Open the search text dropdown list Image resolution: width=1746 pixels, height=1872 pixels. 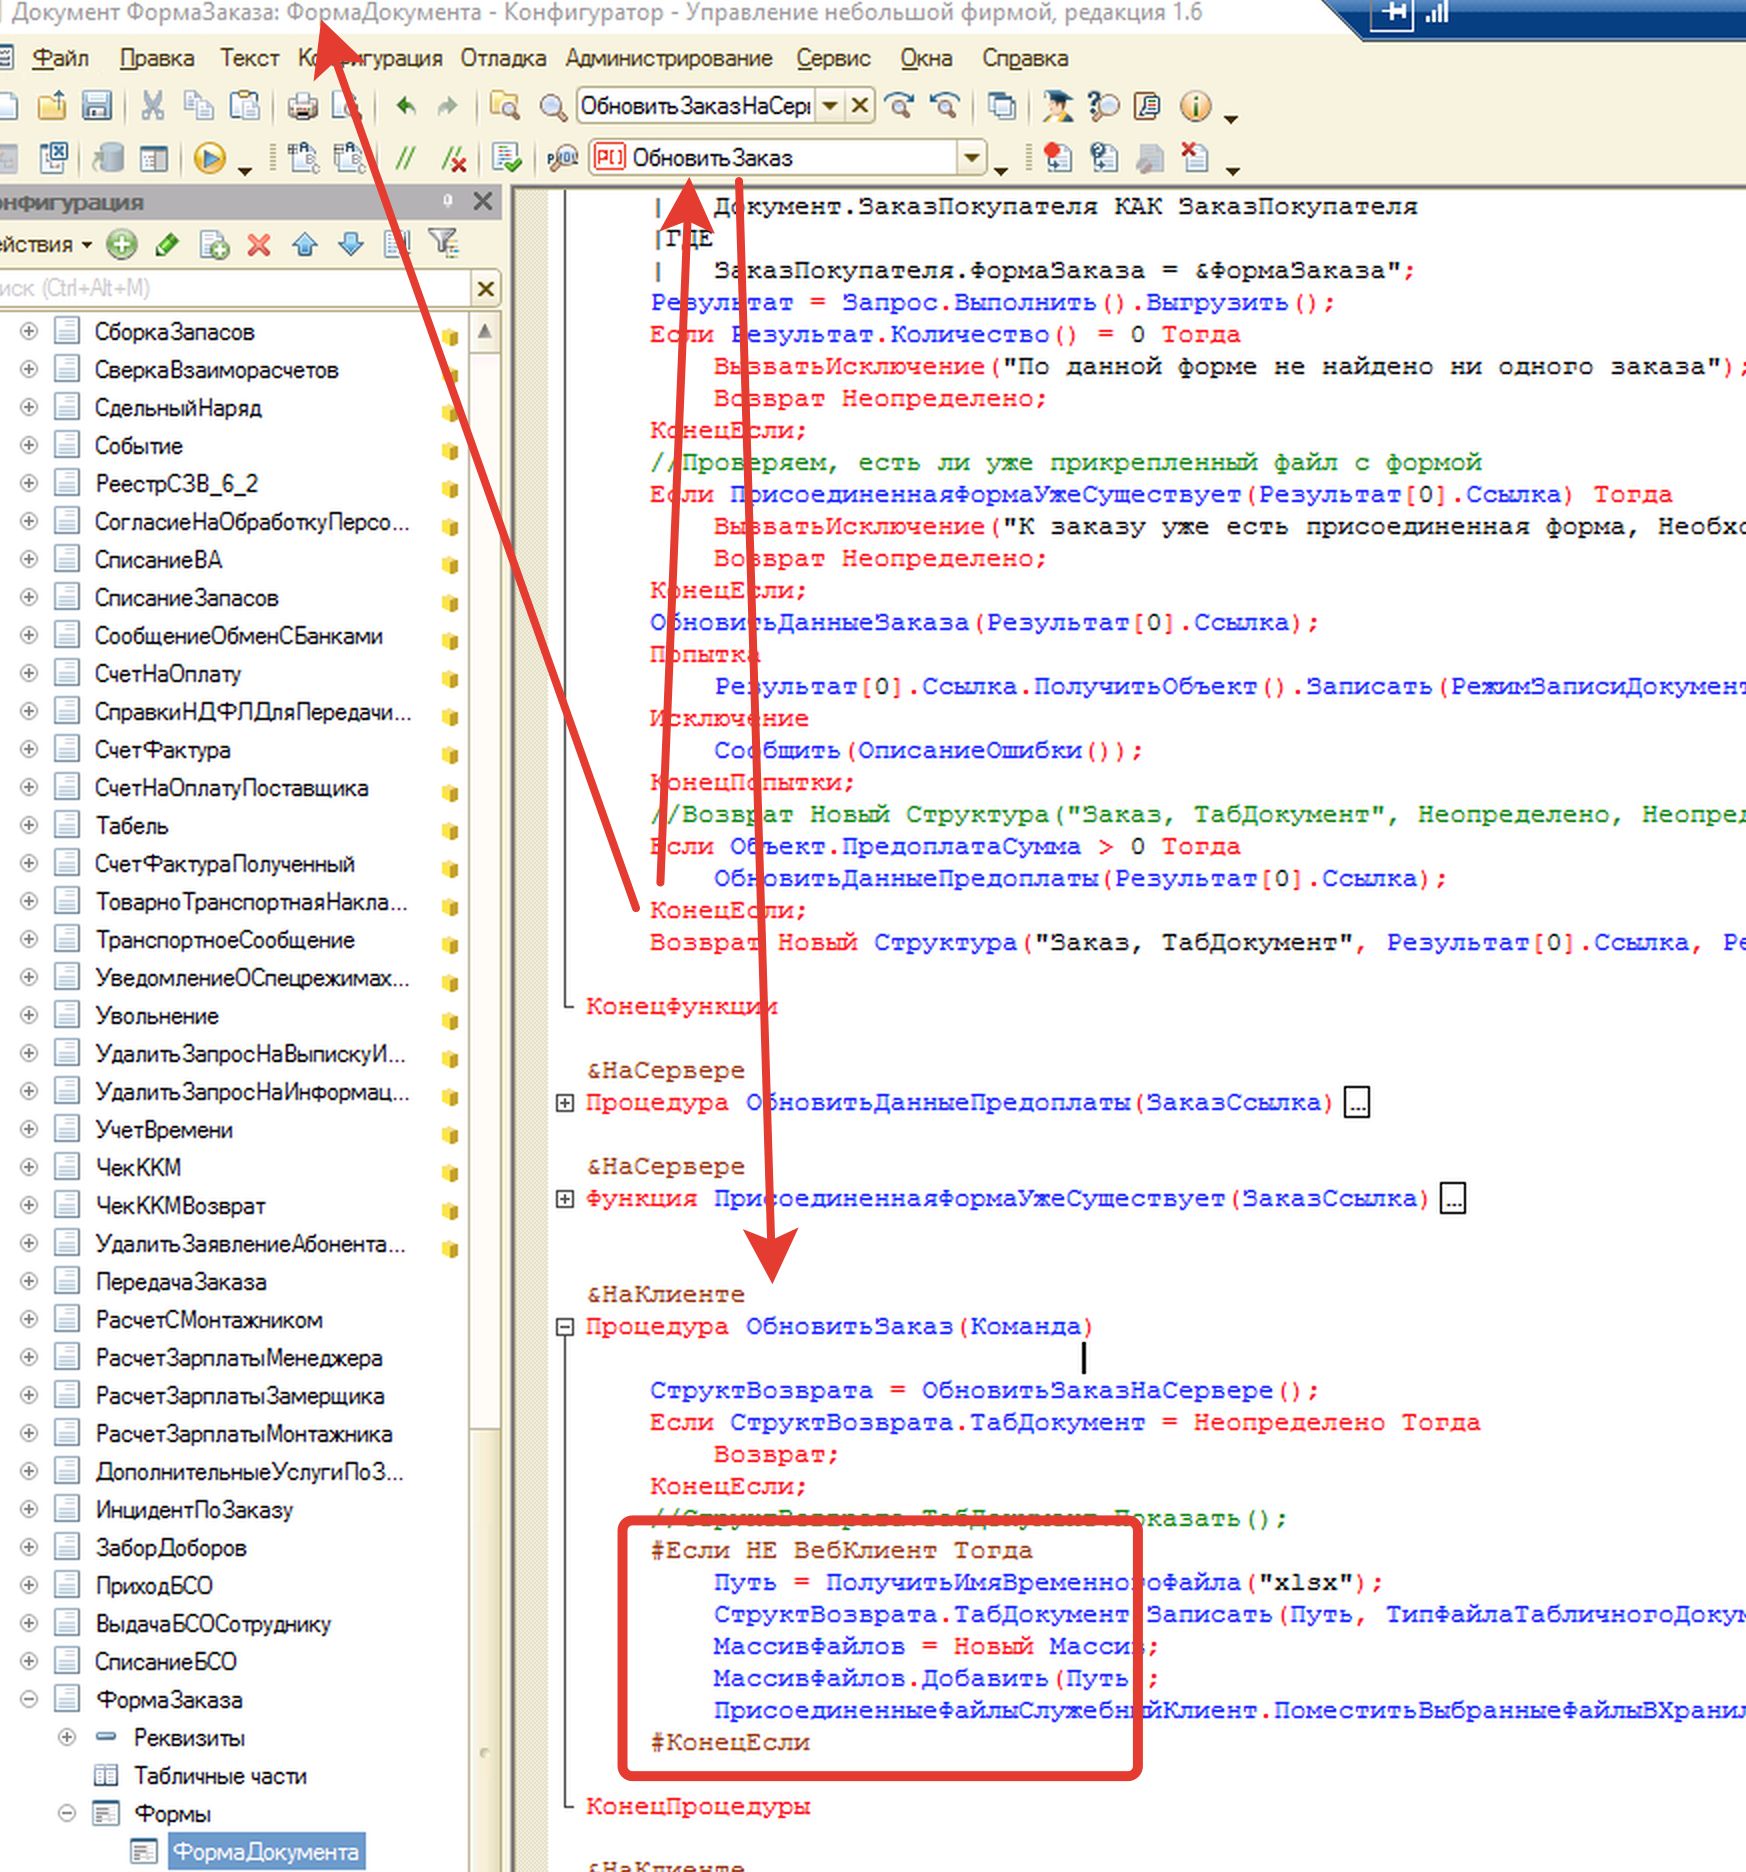[x=830, y=106]
